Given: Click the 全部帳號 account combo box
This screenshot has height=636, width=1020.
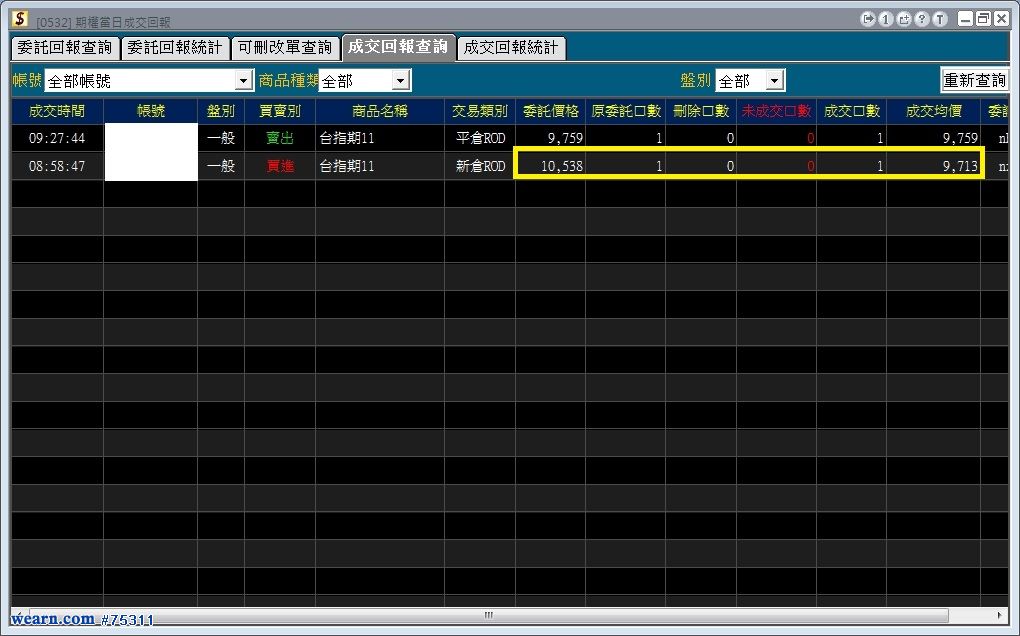Looking at the screenshot, I should click(x=148, y=81).
